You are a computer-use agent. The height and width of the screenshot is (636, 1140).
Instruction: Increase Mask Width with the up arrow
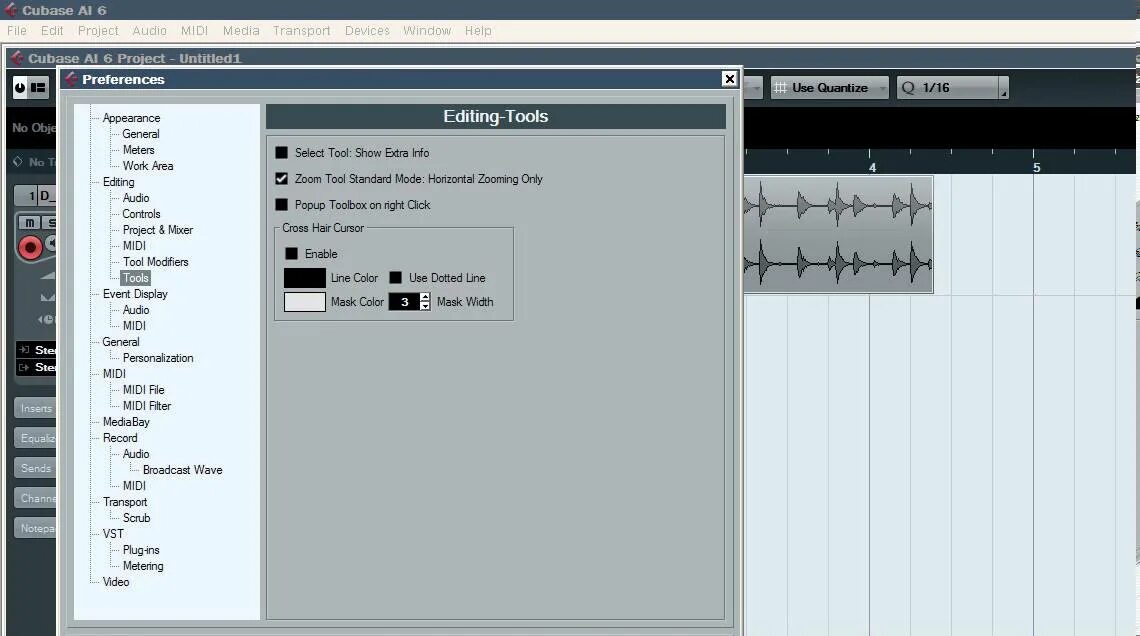(425, 297)
